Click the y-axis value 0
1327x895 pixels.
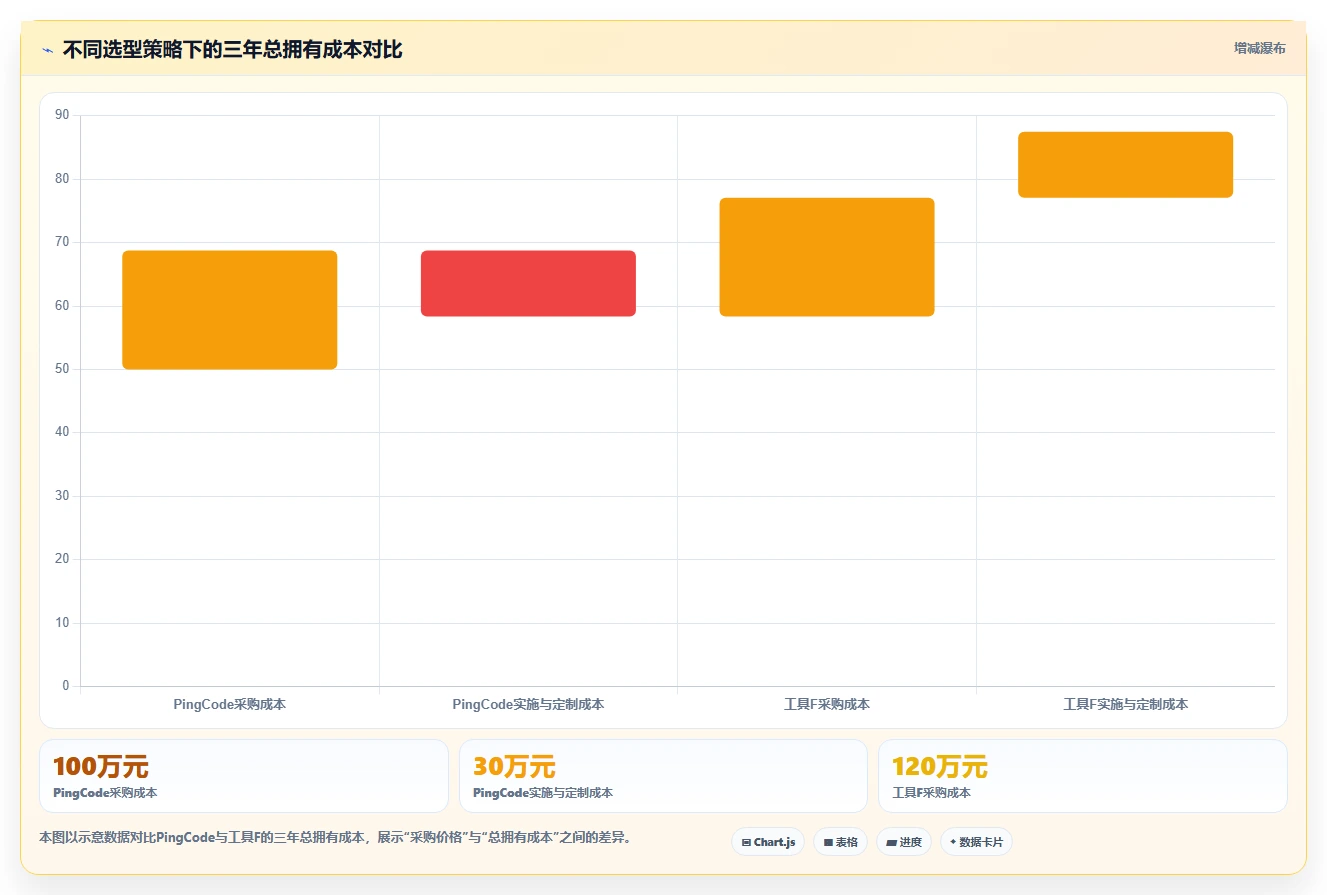pyautogui.click(x=66, y=686)
